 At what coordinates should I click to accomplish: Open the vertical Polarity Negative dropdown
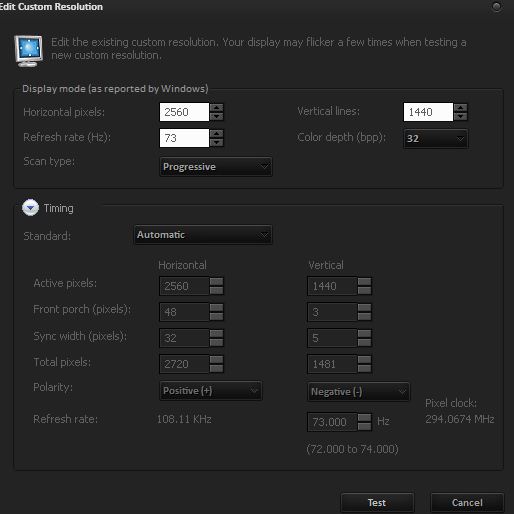(x=359, y=392)
